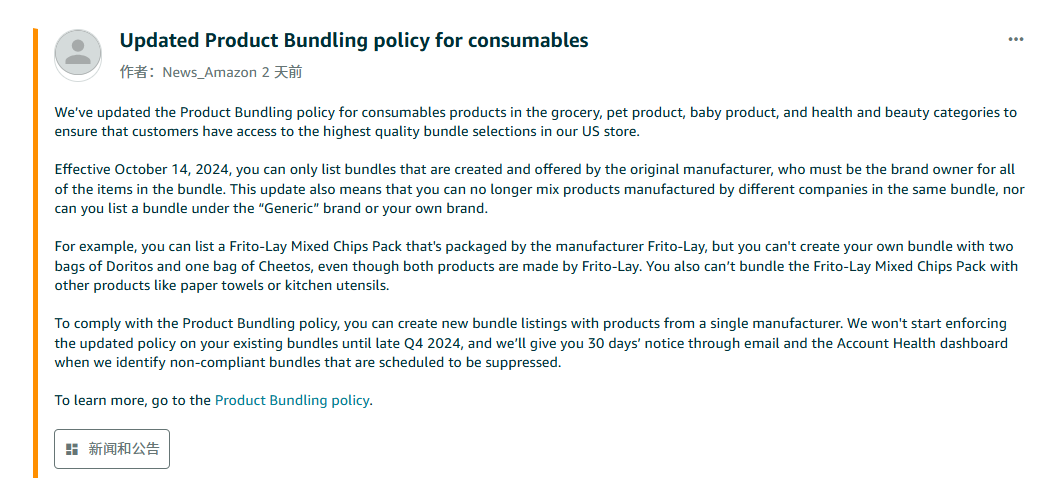The image size is (1056, 478).
Task: Click the author name News_Amazon
Action: (210, 72)
